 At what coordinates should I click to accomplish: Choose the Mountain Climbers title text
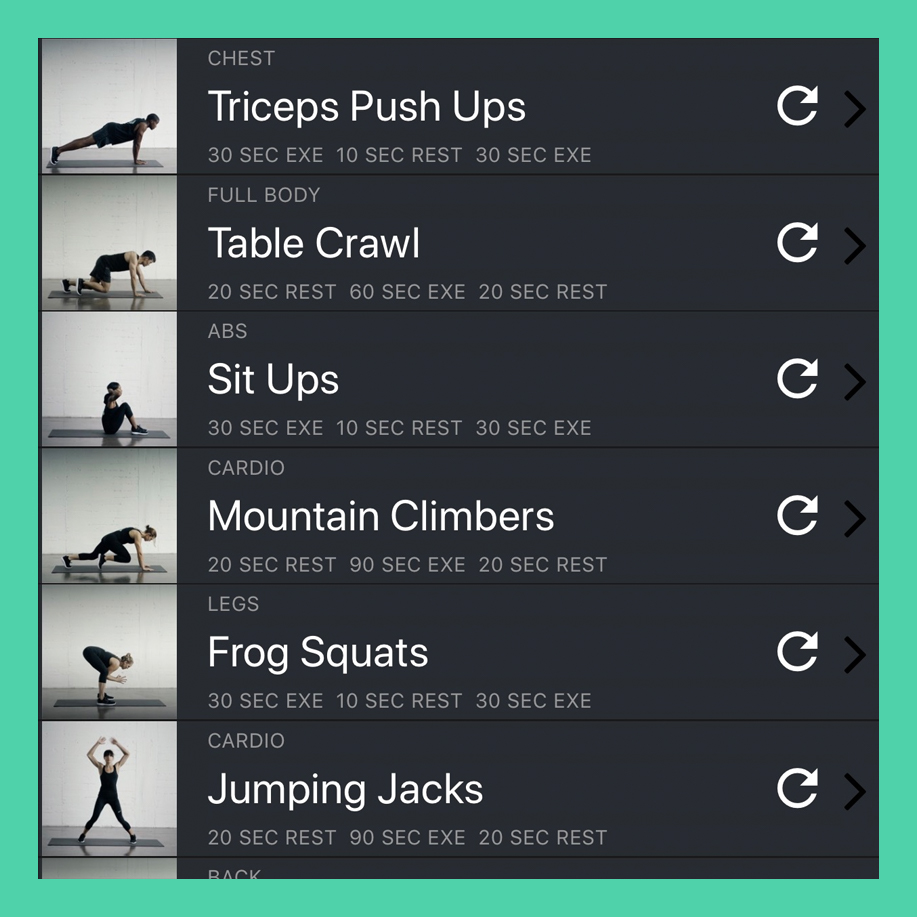coord(381,516)
